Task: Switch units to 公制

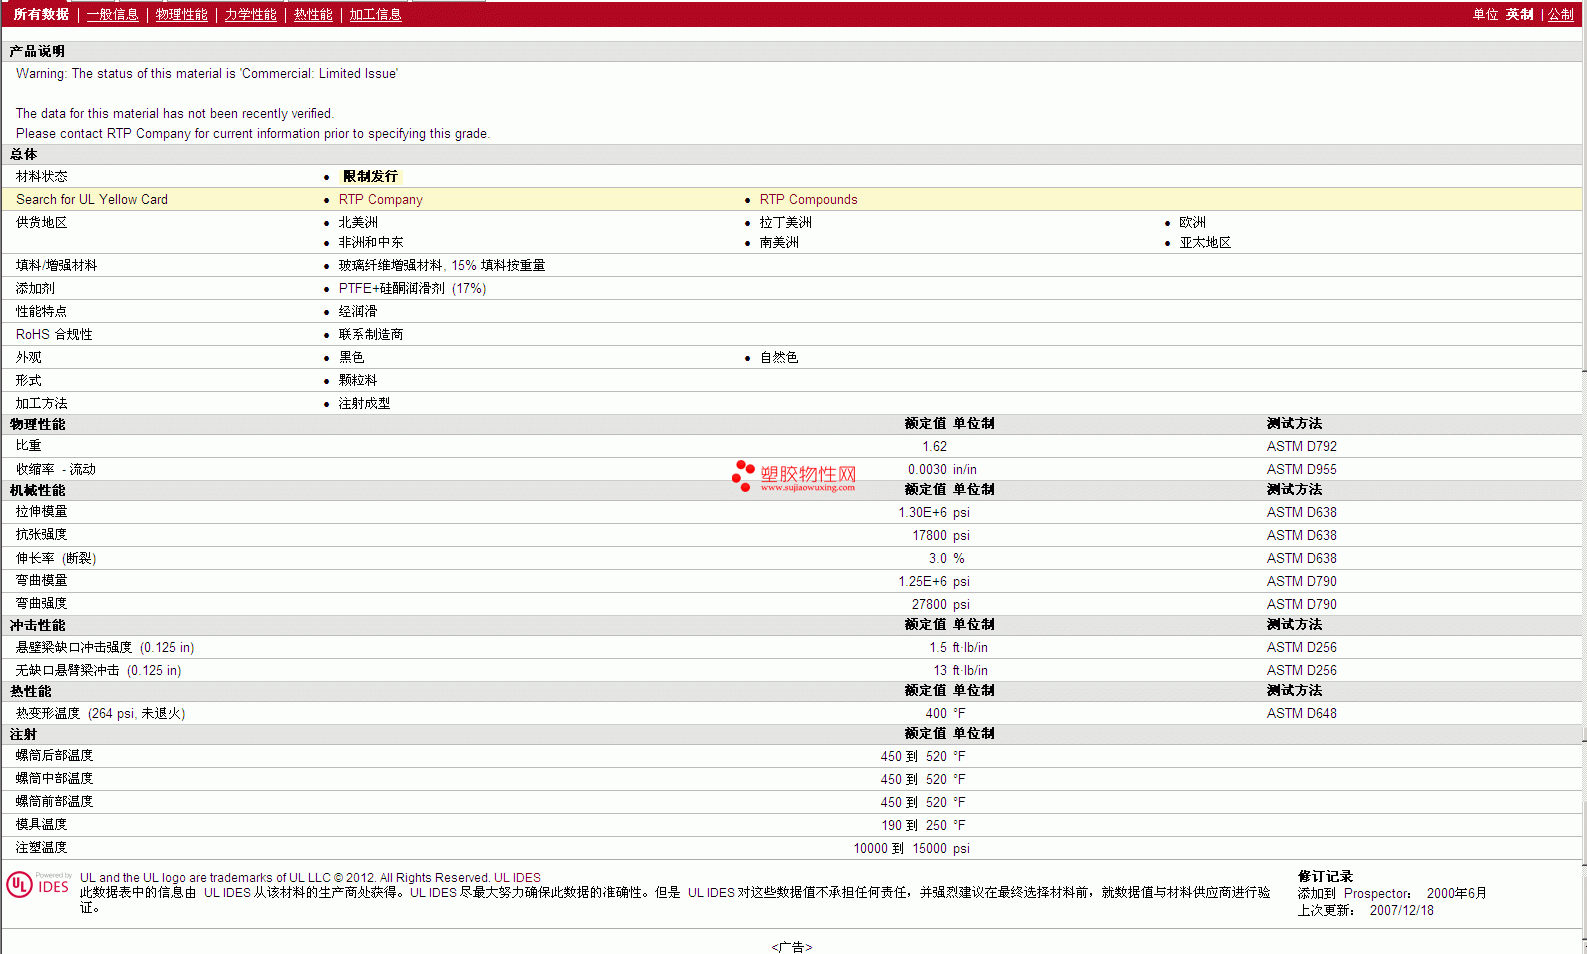Action: click(x=1561, y=14)
